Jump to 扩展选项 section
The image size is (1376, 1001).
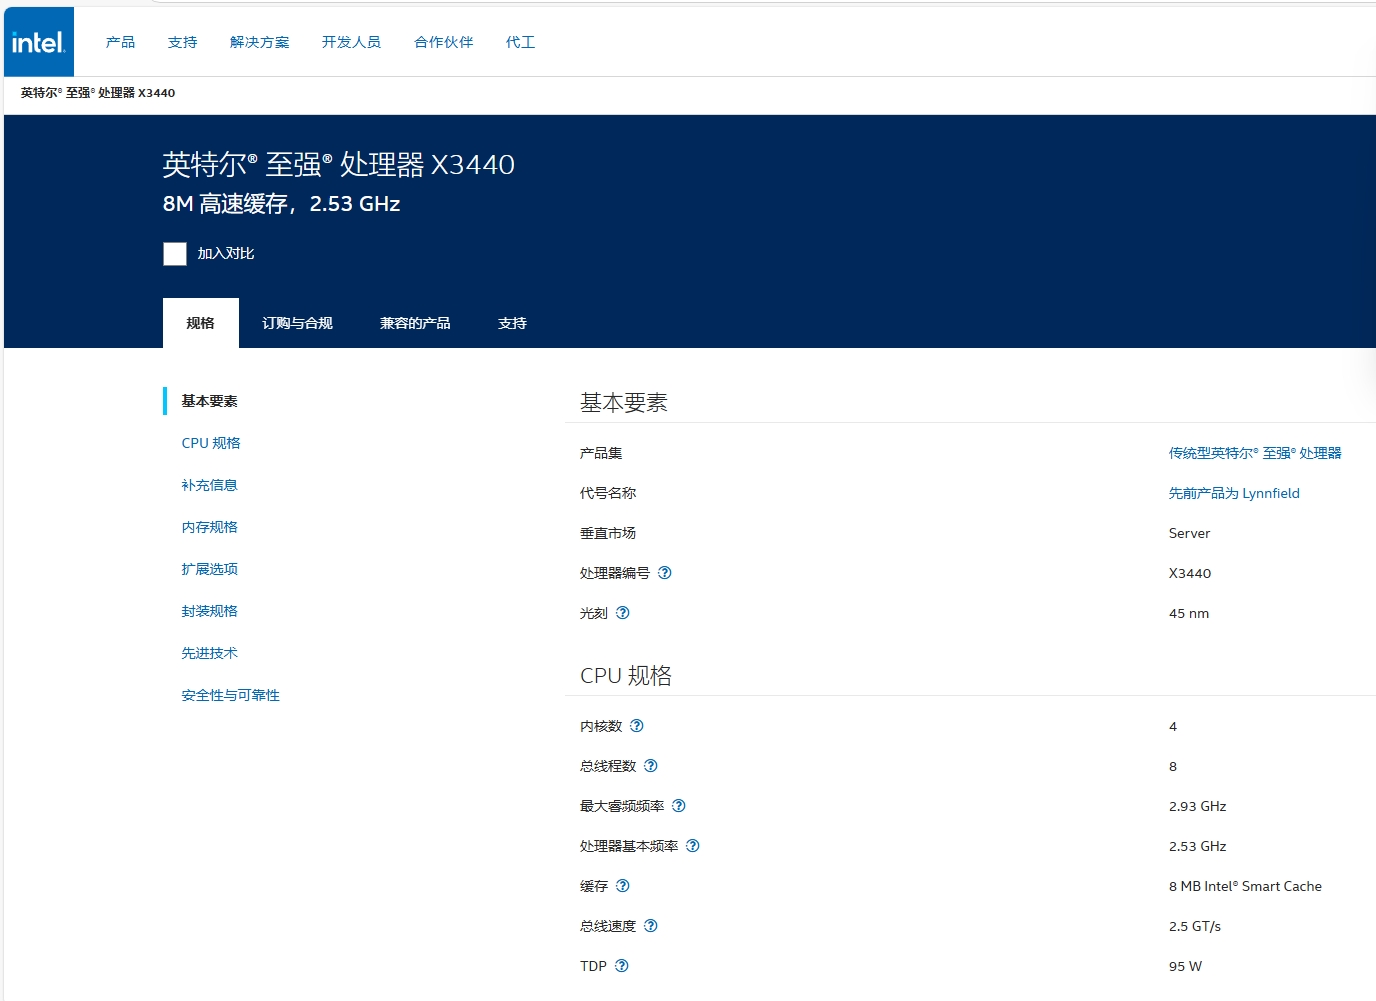pyautogui.click(x=210, y=569)
